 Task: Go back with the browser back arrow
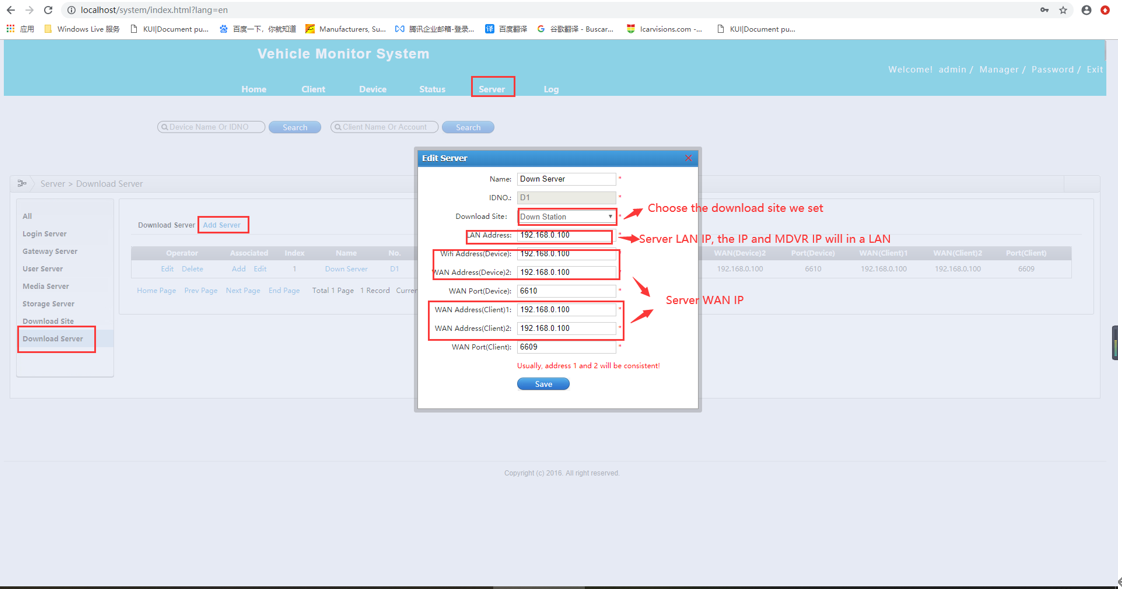[x=11, y=10]
